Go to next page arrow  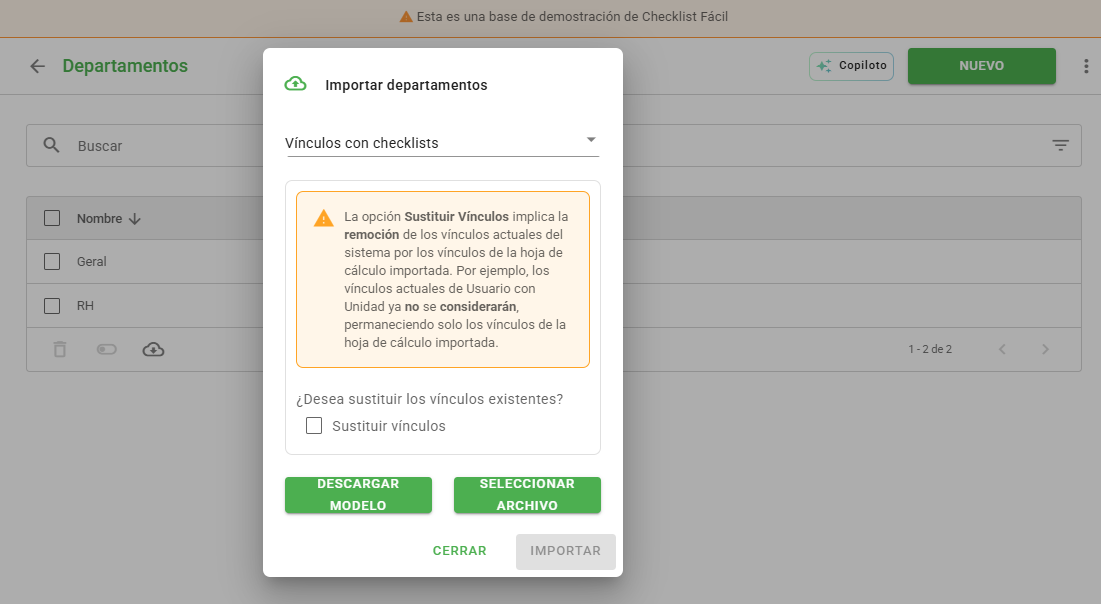coord(1045,349)
